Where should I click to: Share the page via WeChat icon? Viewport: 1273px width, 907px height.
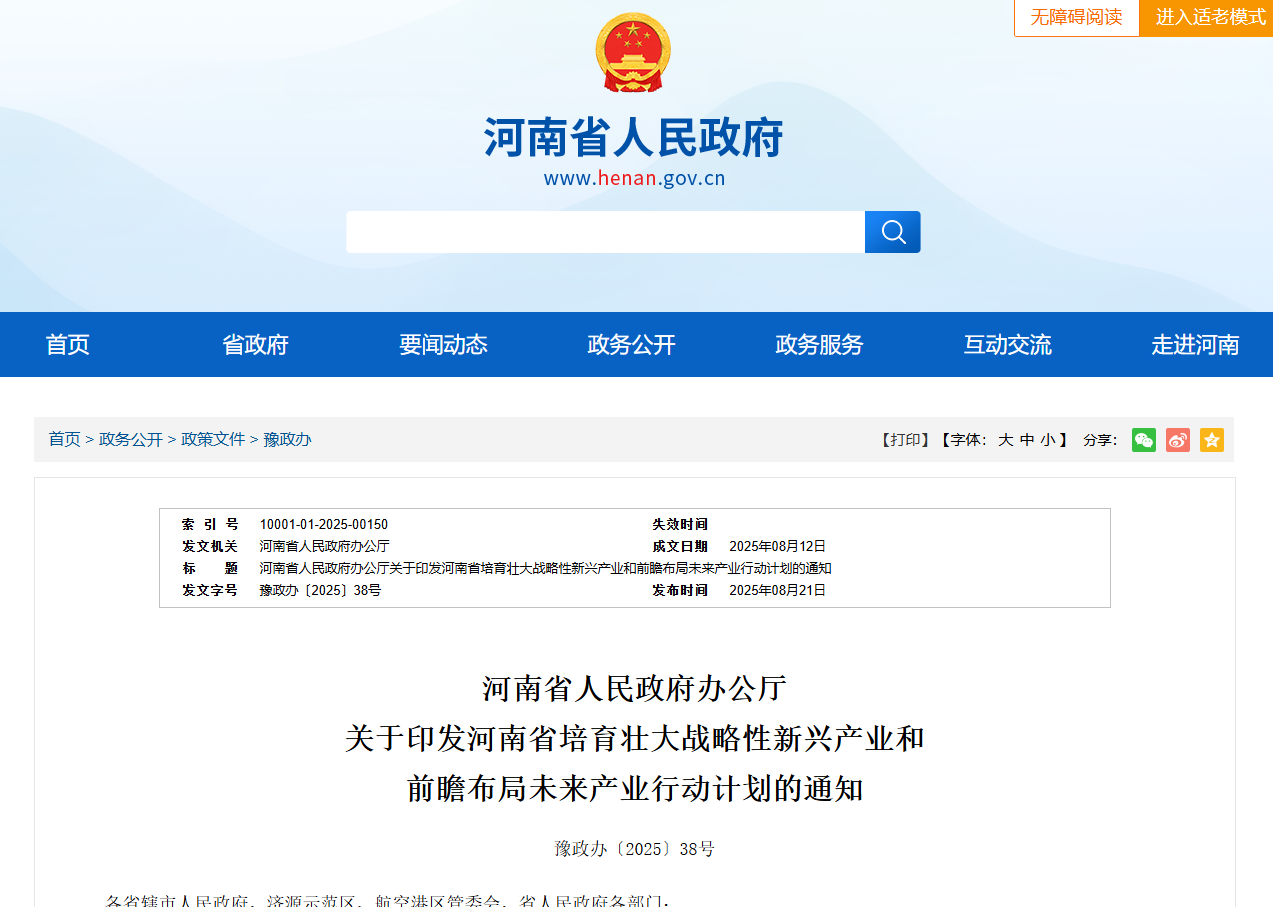point(1143,440)
